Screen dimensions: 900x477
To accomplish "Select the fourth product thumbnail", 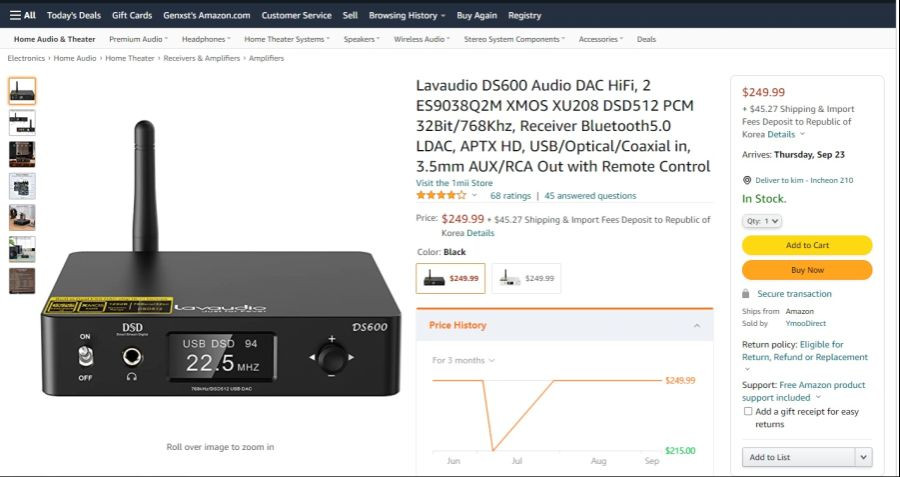I will coord(22,186).
